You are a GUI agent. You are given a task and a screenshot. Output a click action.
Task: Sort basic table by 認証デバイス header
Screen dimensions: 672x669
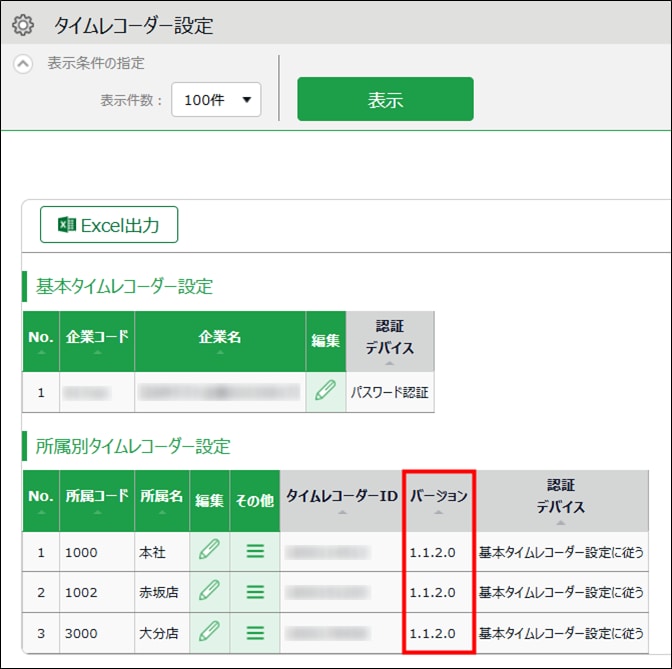390,341
